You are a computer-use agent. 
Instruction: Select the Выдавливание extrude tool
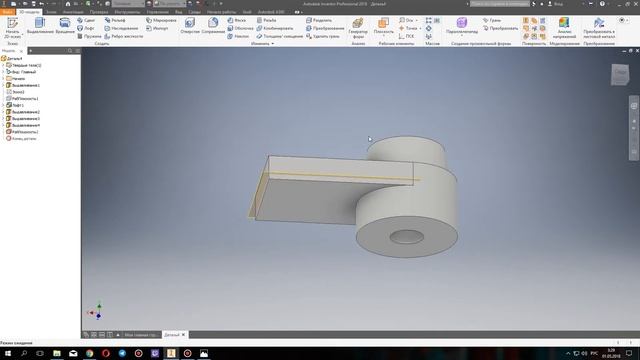pos(40,25)
